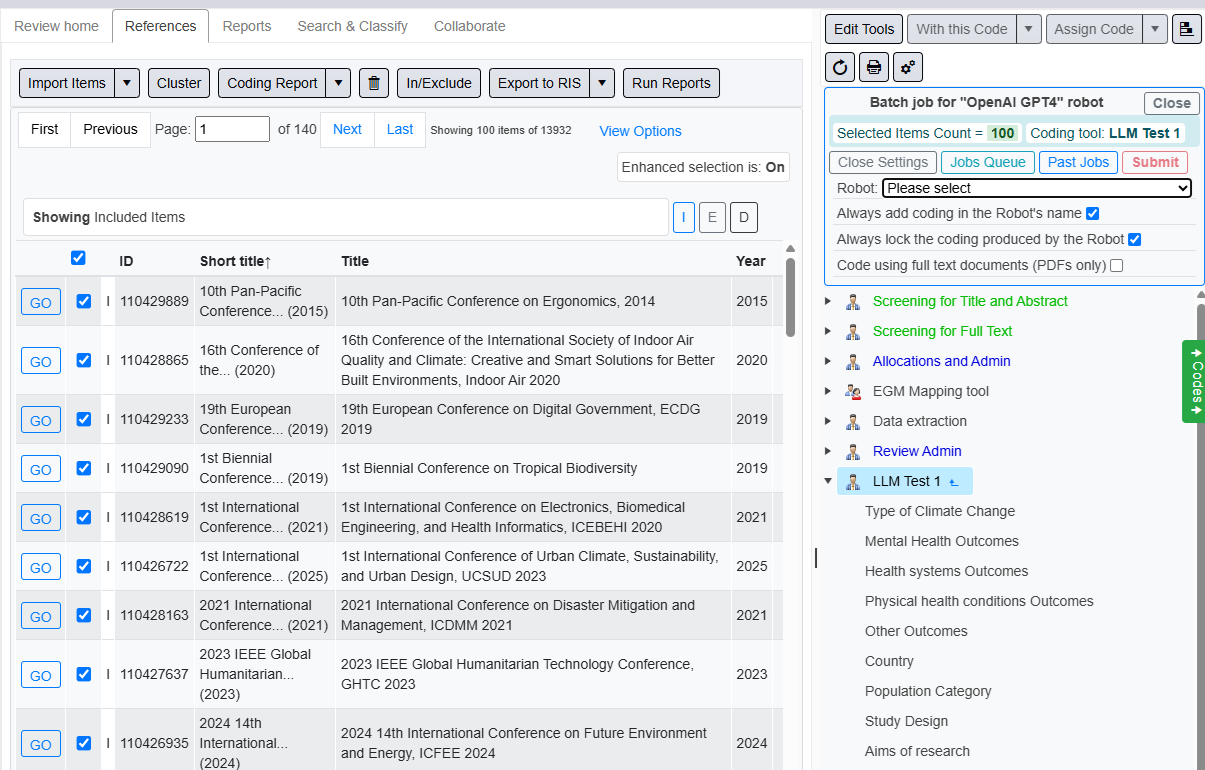Switch to the Reports tab

pos(247,26)
